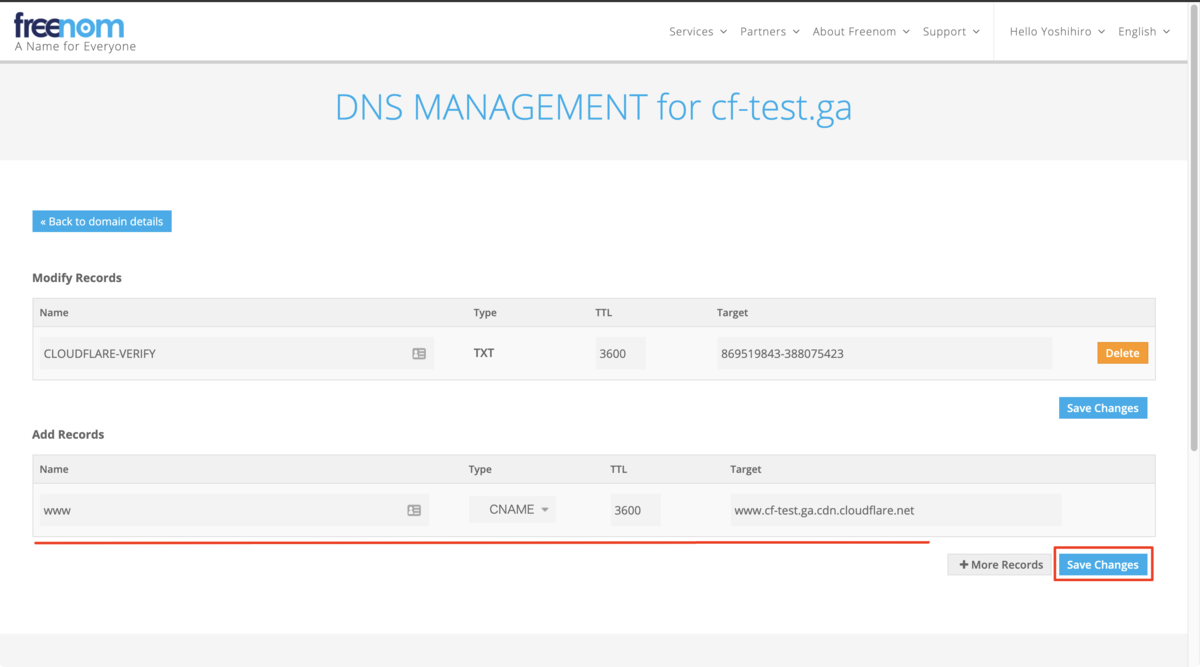Add more records with More Records button
This screenshot has height=667, width=1200.
(1001, 565)
